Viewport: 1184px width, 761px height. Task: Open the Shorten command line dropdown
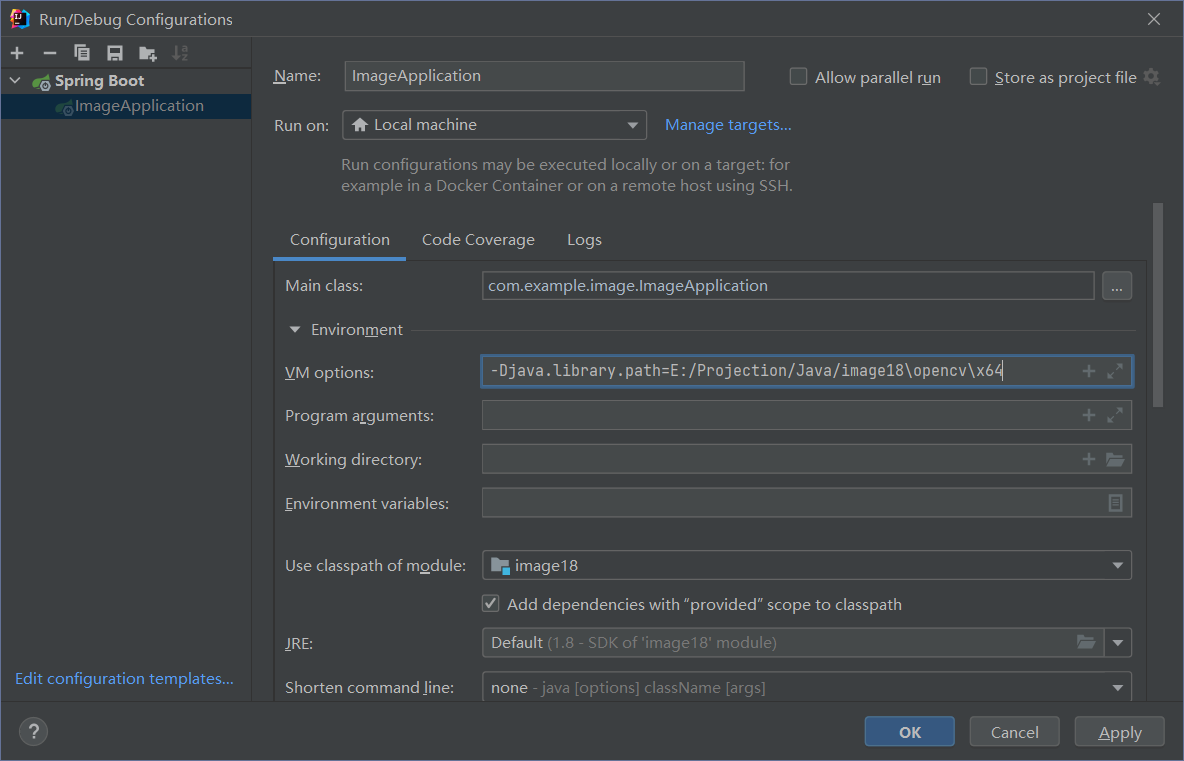(1117, 687)
